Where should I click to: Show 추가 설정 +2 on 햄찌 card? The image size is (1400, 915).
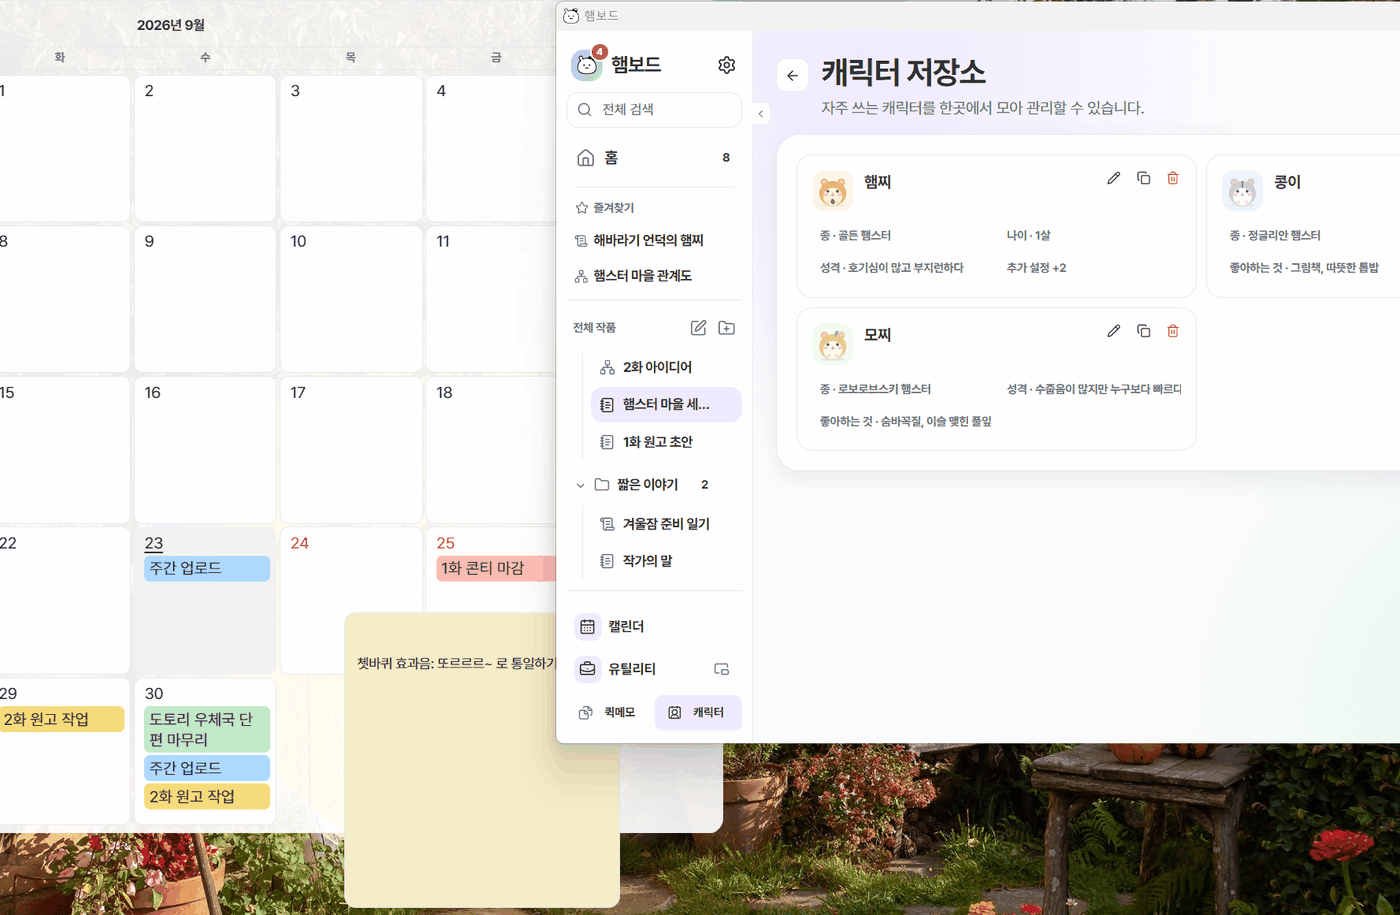click(x=1036, y=268)
